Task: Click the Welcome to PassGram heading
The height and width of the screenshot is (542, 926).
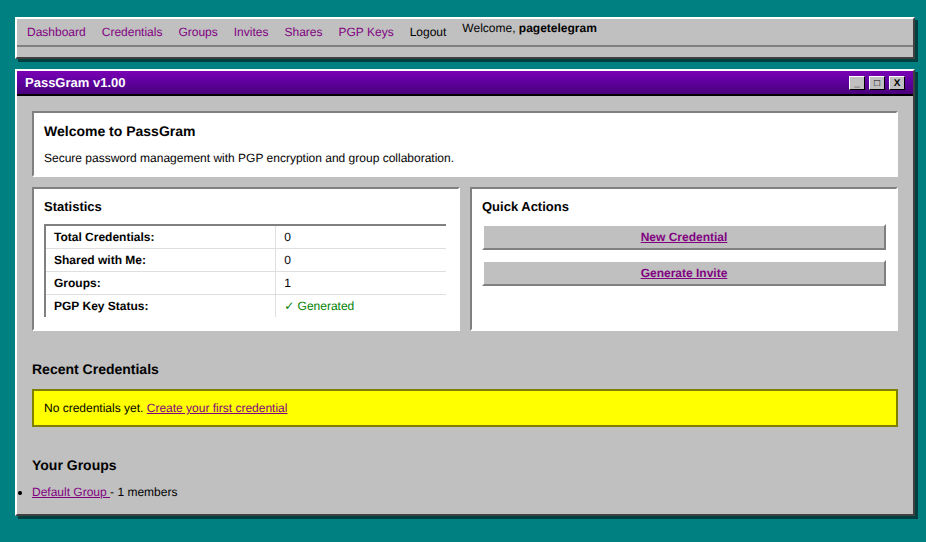Action: pos(120,131)
